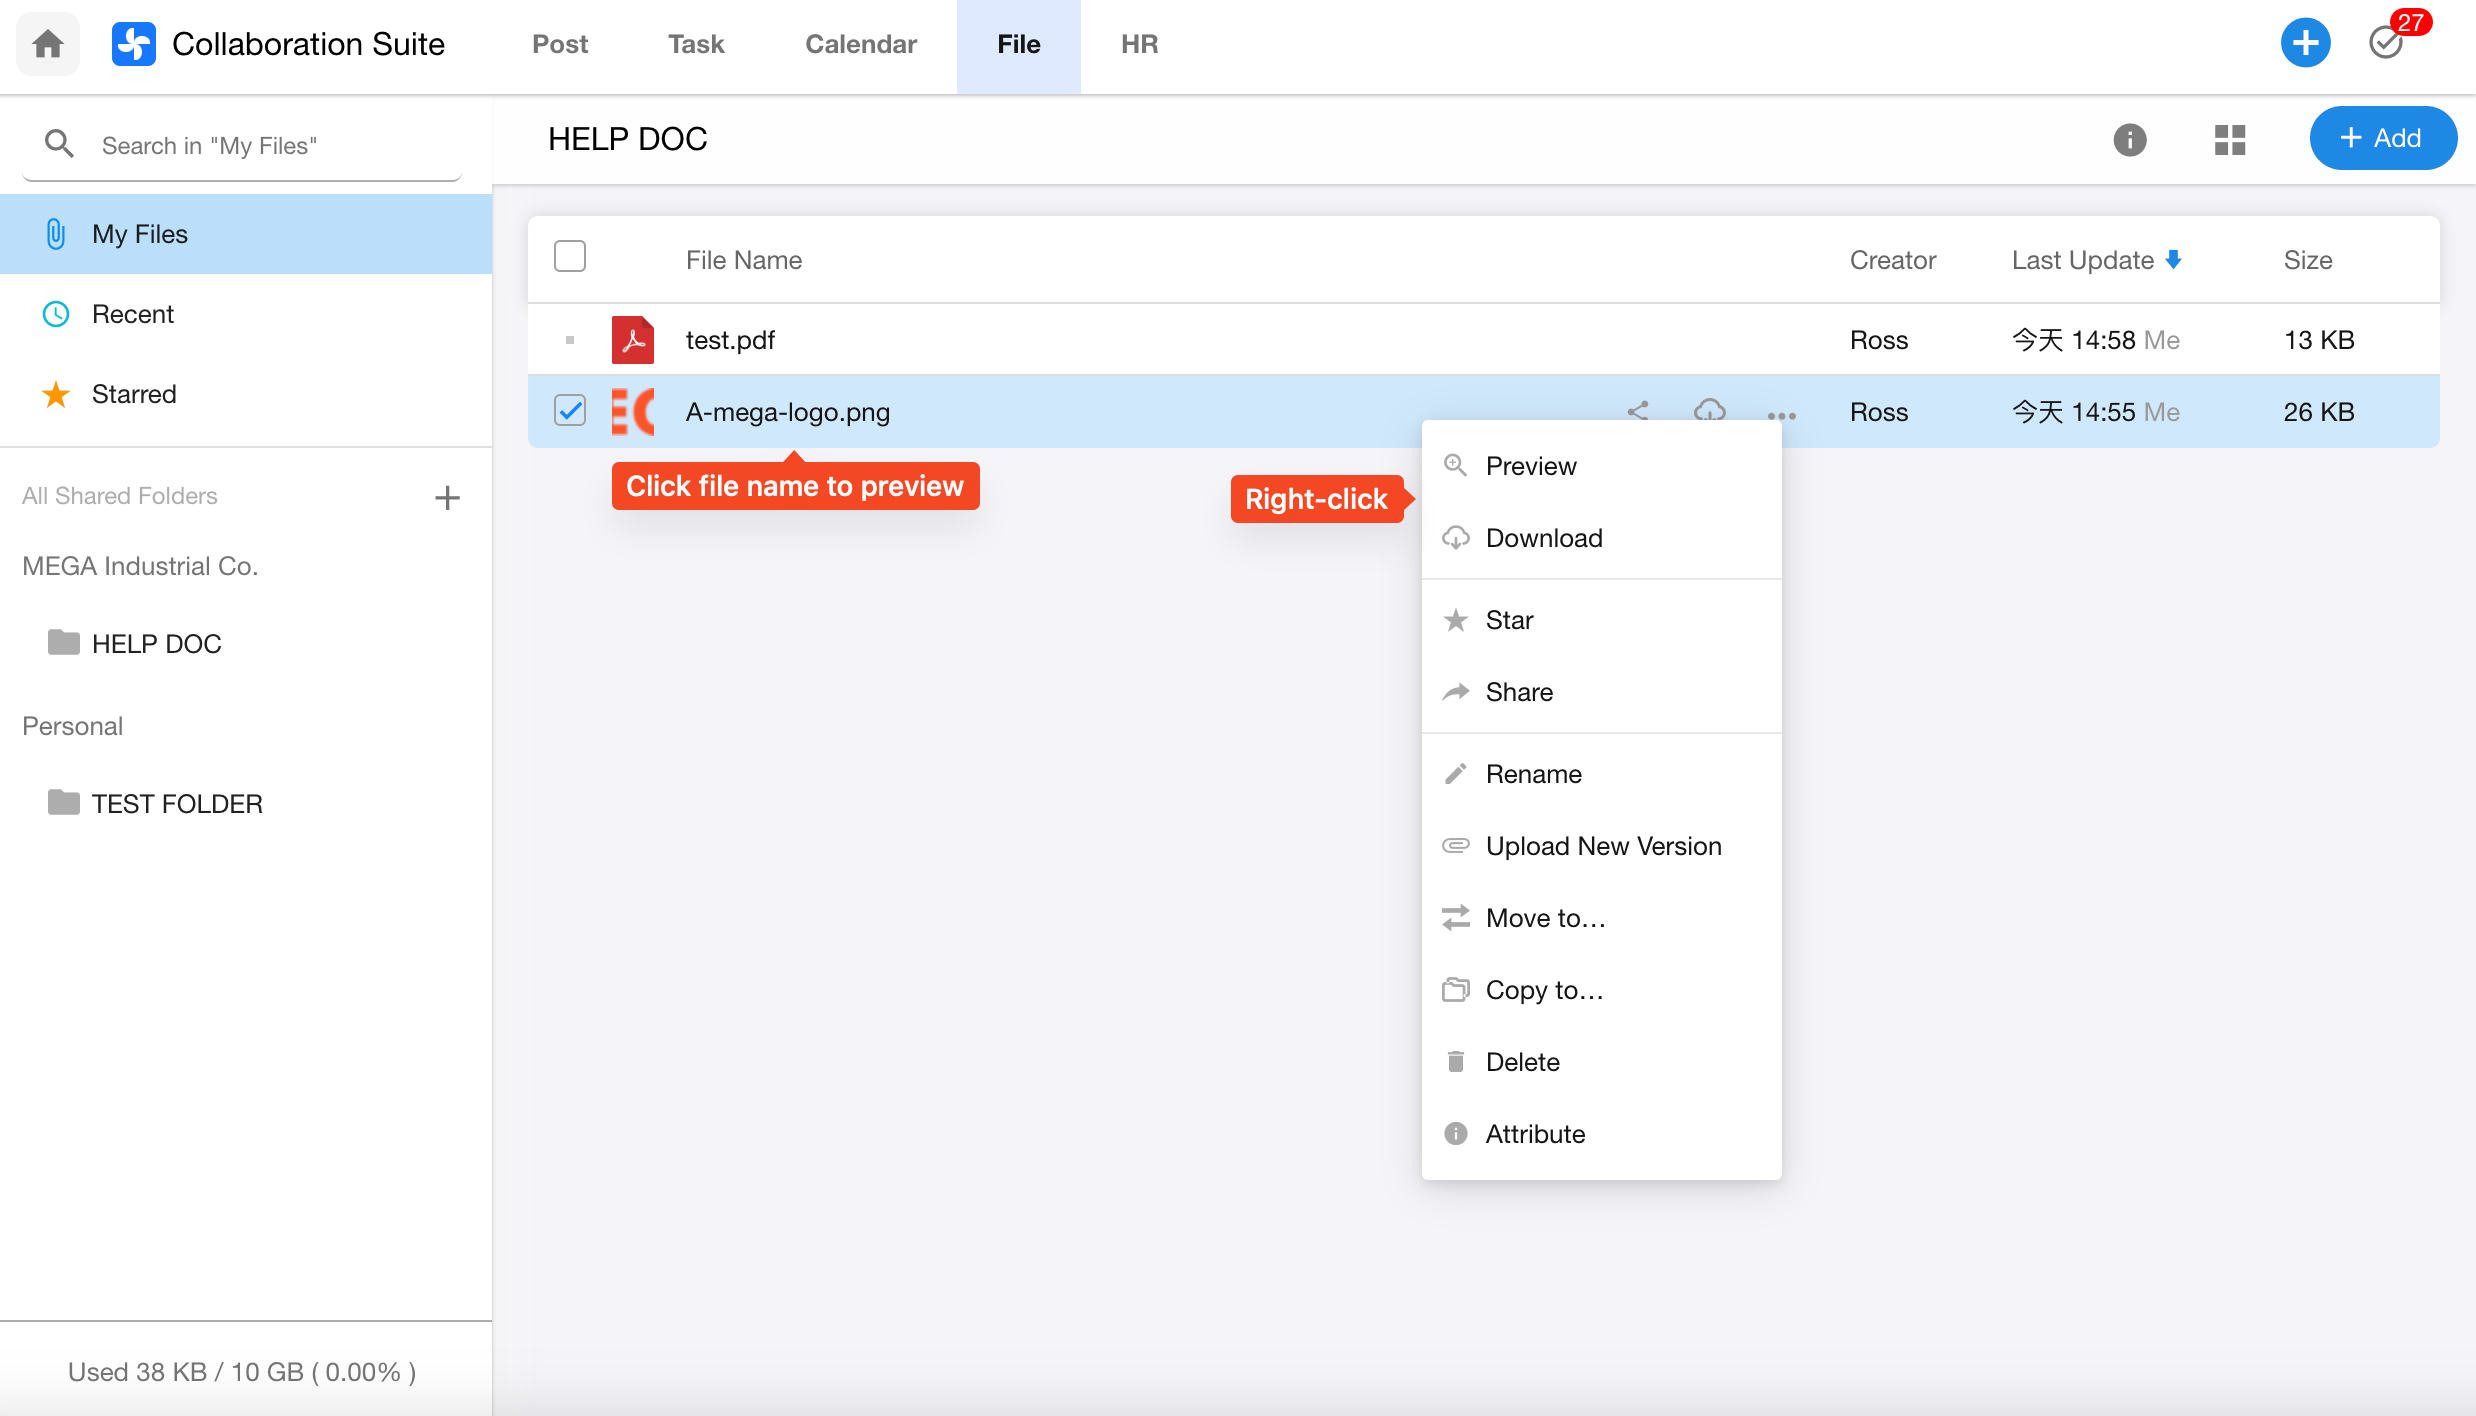The height and width of the screenshot is (1416, 2476).
Task: Click the folder info icon
Action: pos(2129,139)
